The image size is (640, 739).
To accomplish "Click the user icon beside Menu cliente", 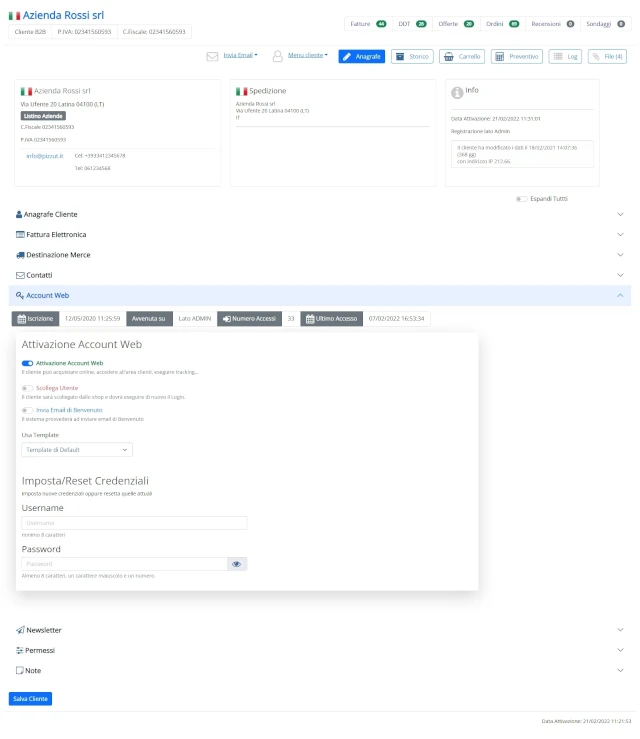I will pos(278,57).
